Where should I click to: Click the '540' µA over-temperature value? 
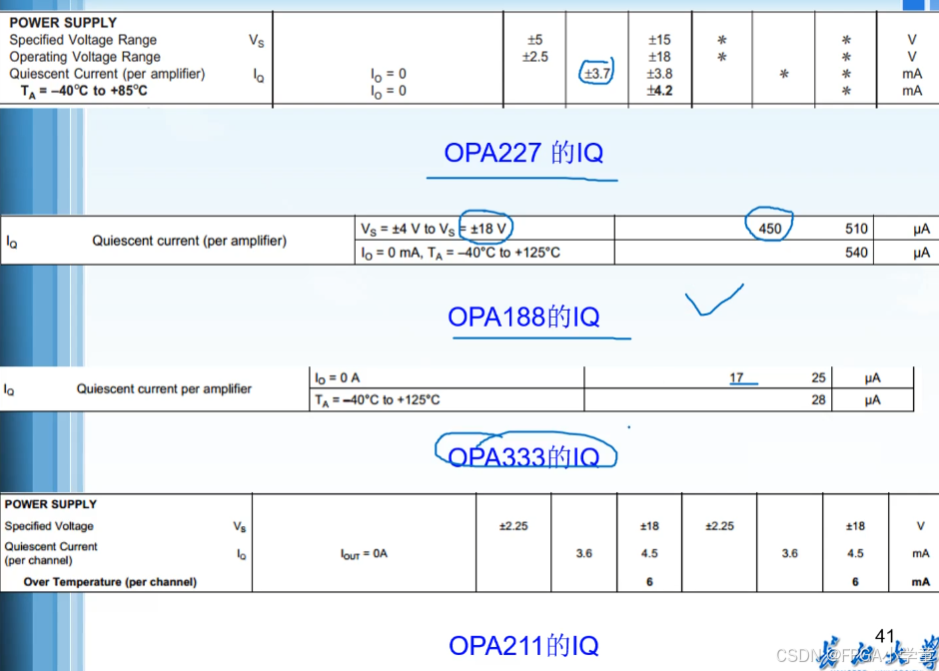coord(856,253)
